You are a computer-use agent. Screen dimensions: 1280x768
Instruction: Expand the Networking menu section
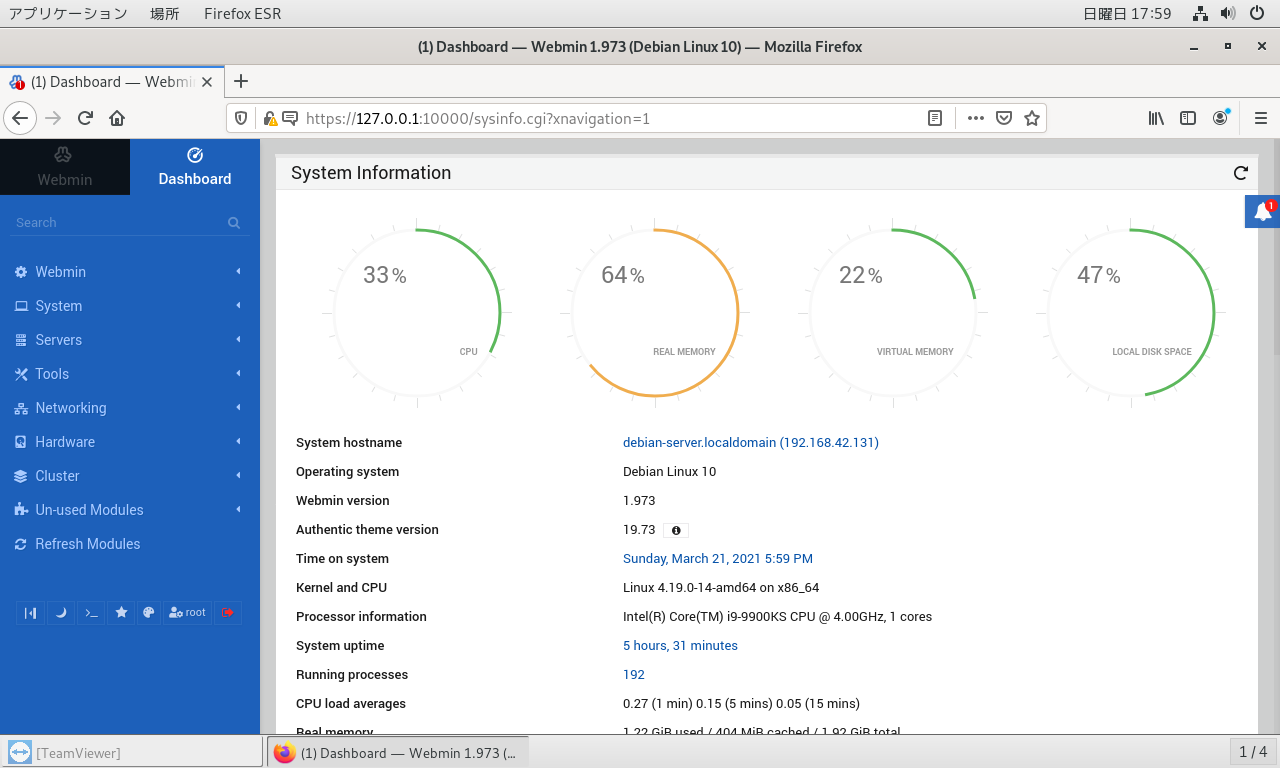(x=70, y=408)
